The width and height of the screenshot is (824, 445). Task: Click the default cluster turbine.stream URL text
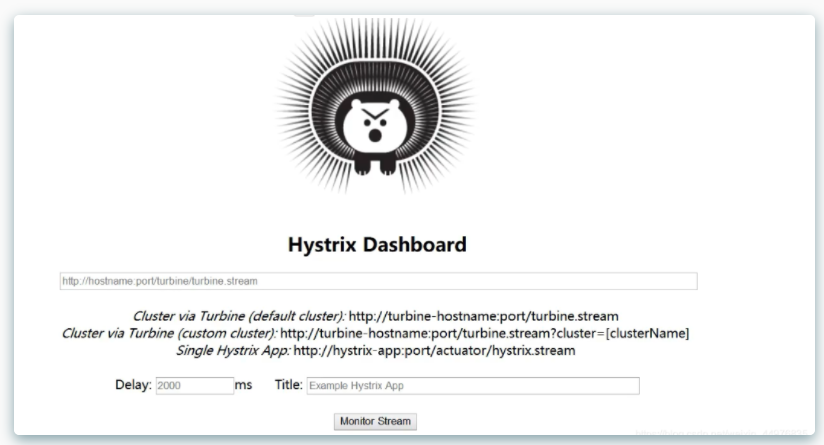pyautogui.click(x=483, y=316)
